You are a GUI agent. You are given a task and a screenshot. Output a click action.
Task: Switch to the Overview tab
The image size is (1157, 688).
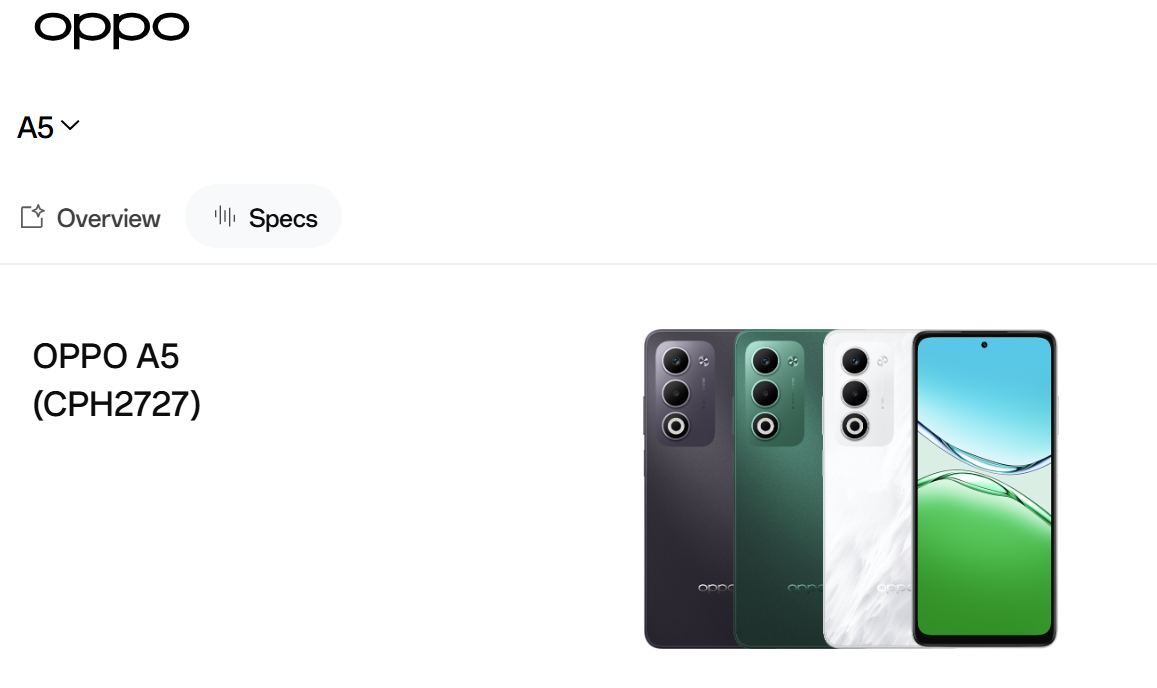(x=90, y=218)
